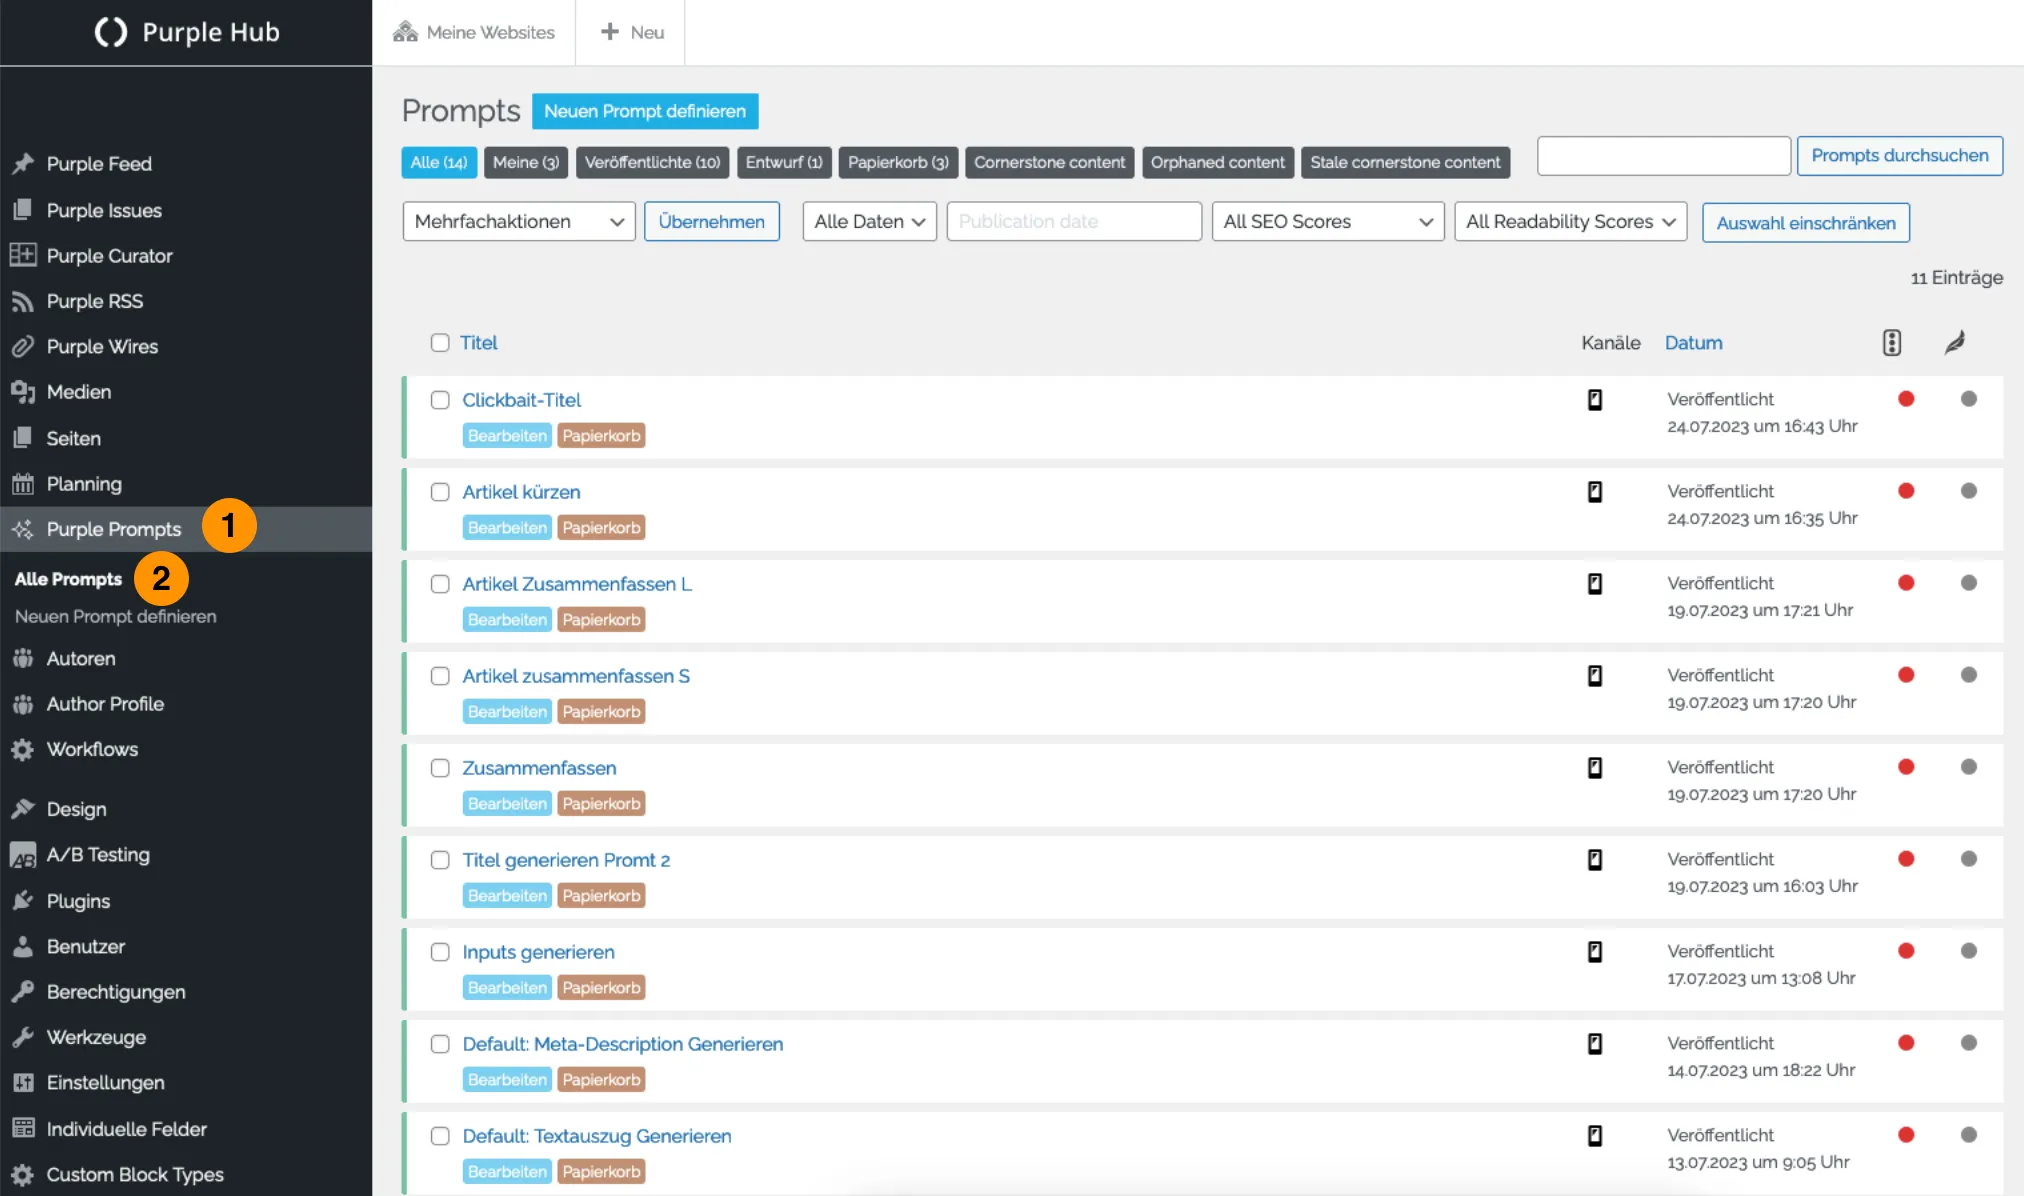Click Papierkorb under Artikel kürzen

601,528
